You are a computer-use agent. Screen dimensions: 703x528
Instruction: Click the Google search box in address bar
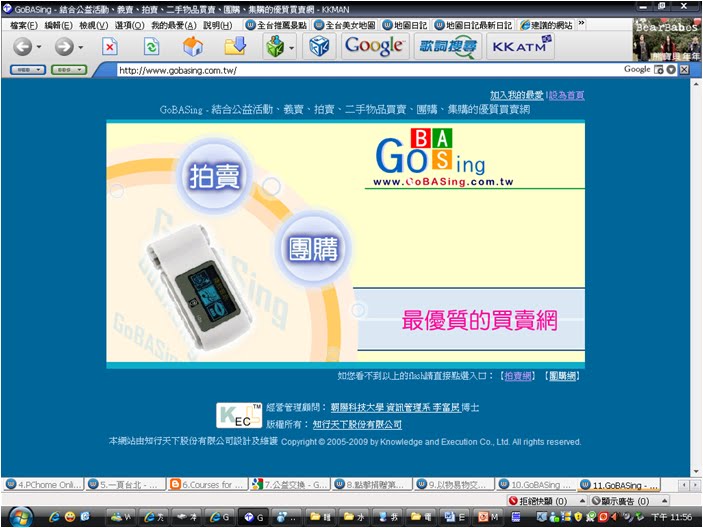tap(637, 69)
